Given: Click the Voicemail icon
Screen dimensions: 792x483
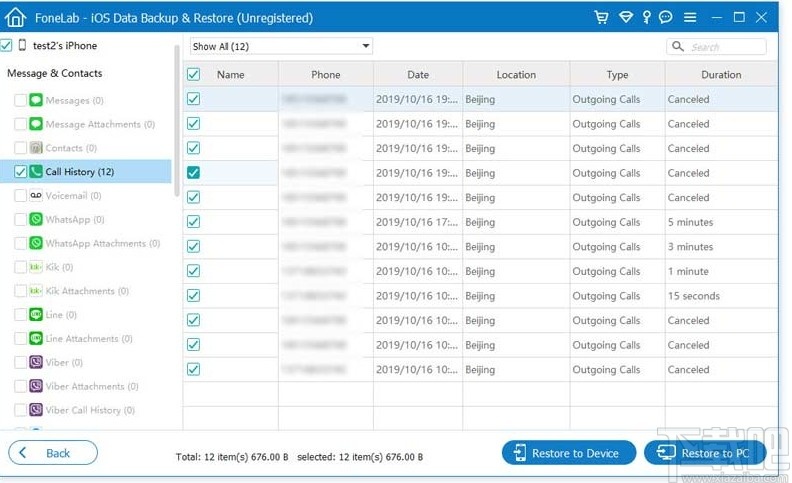Looking at the screenshot, I should (36, 195).
